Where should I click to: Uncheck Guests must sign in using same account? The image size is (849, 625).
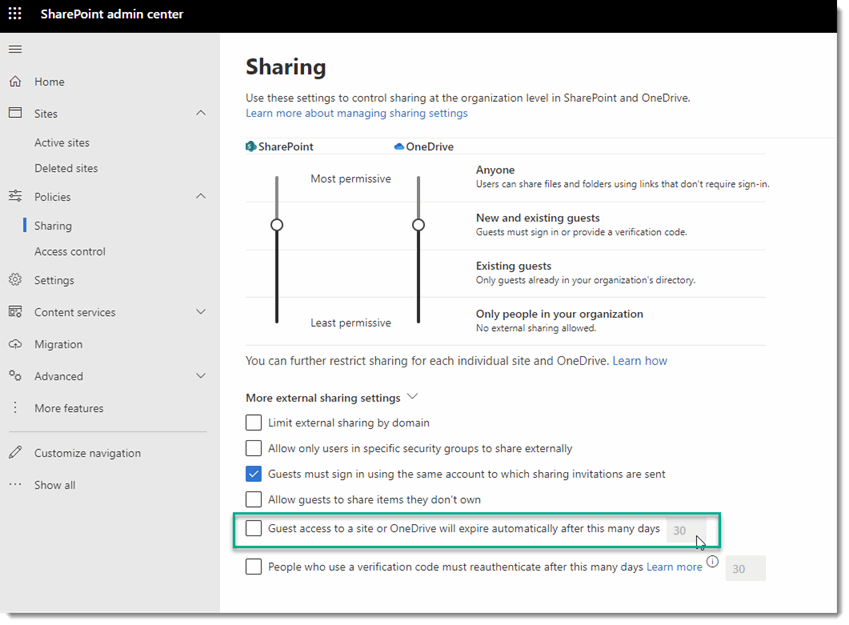[x=254, y=474]
